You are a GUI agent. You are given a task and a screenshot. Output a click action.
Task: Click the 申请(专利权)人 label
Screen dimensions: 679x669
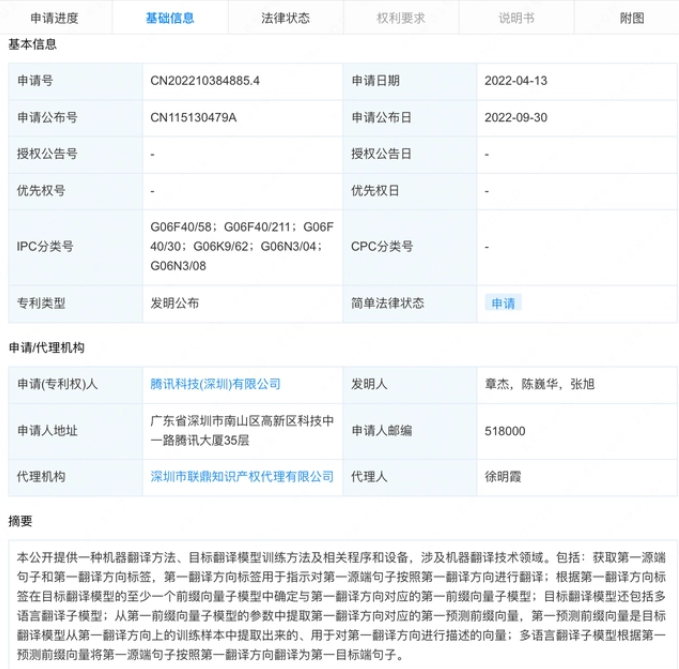[58, 384]
